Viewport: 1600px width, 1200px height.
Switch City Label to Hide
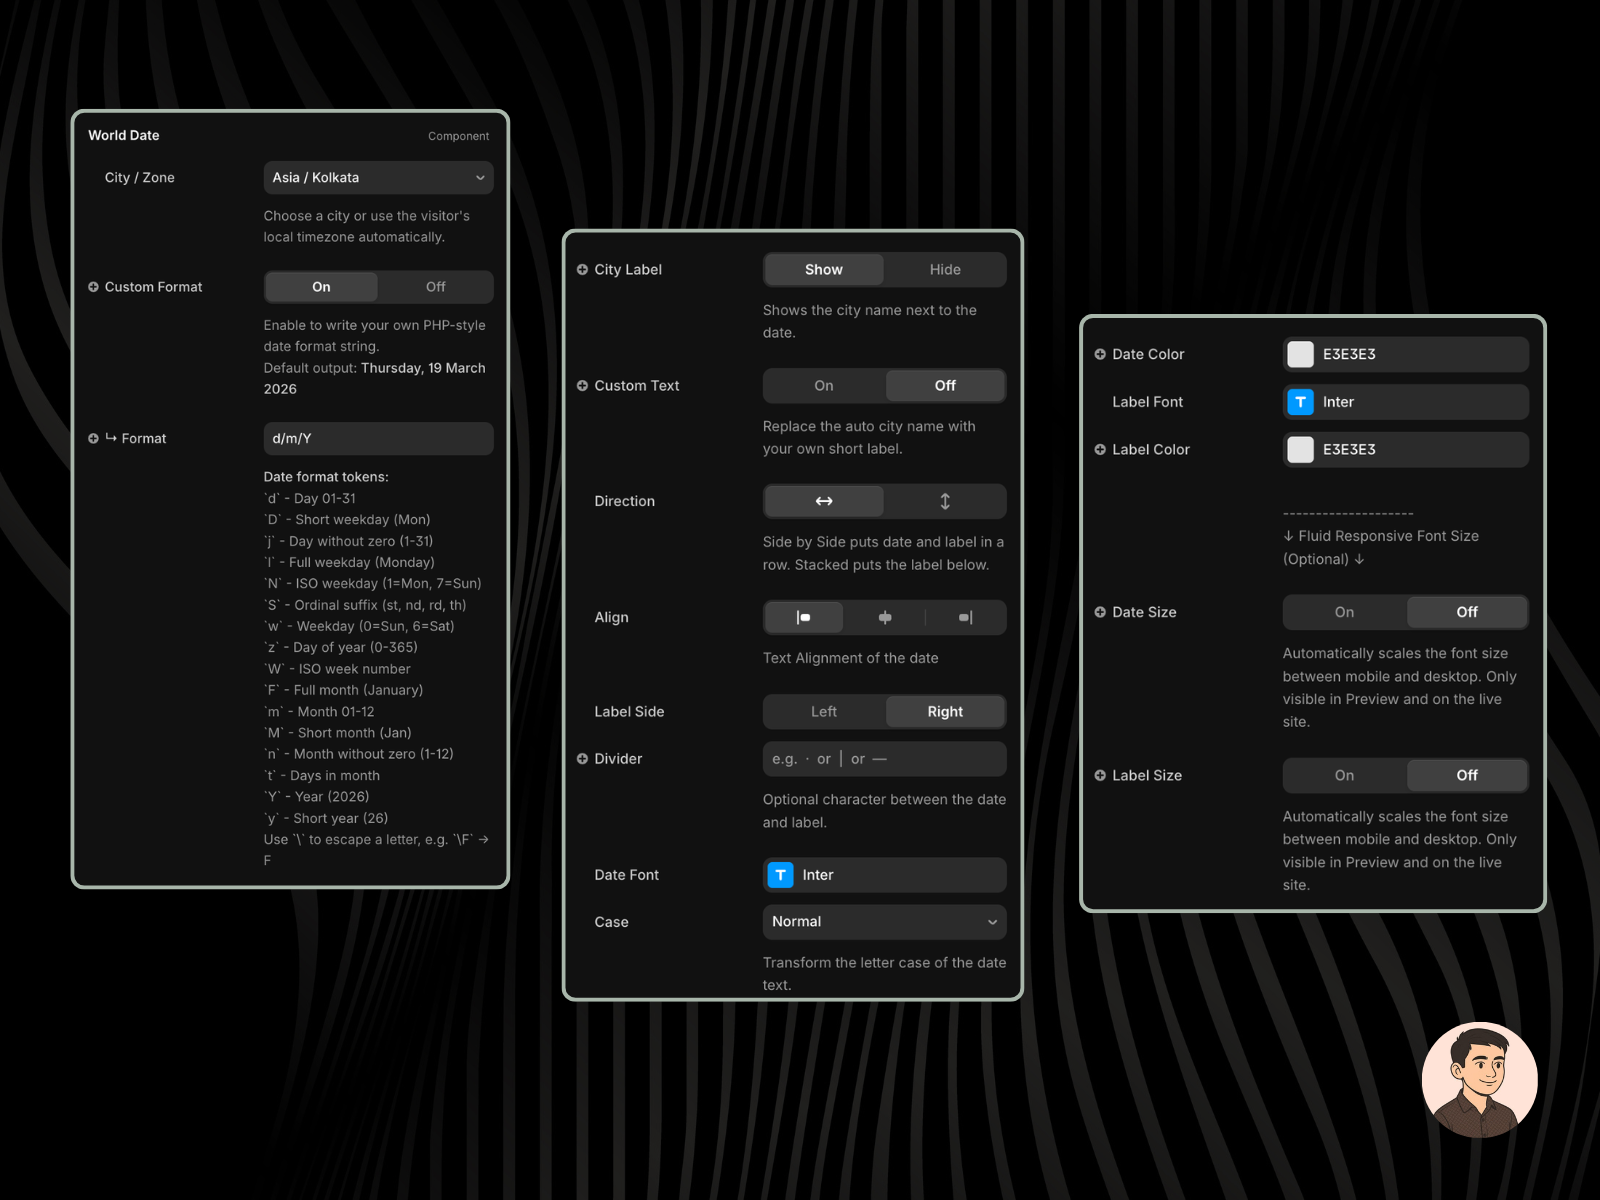click(x=945, y=269)
